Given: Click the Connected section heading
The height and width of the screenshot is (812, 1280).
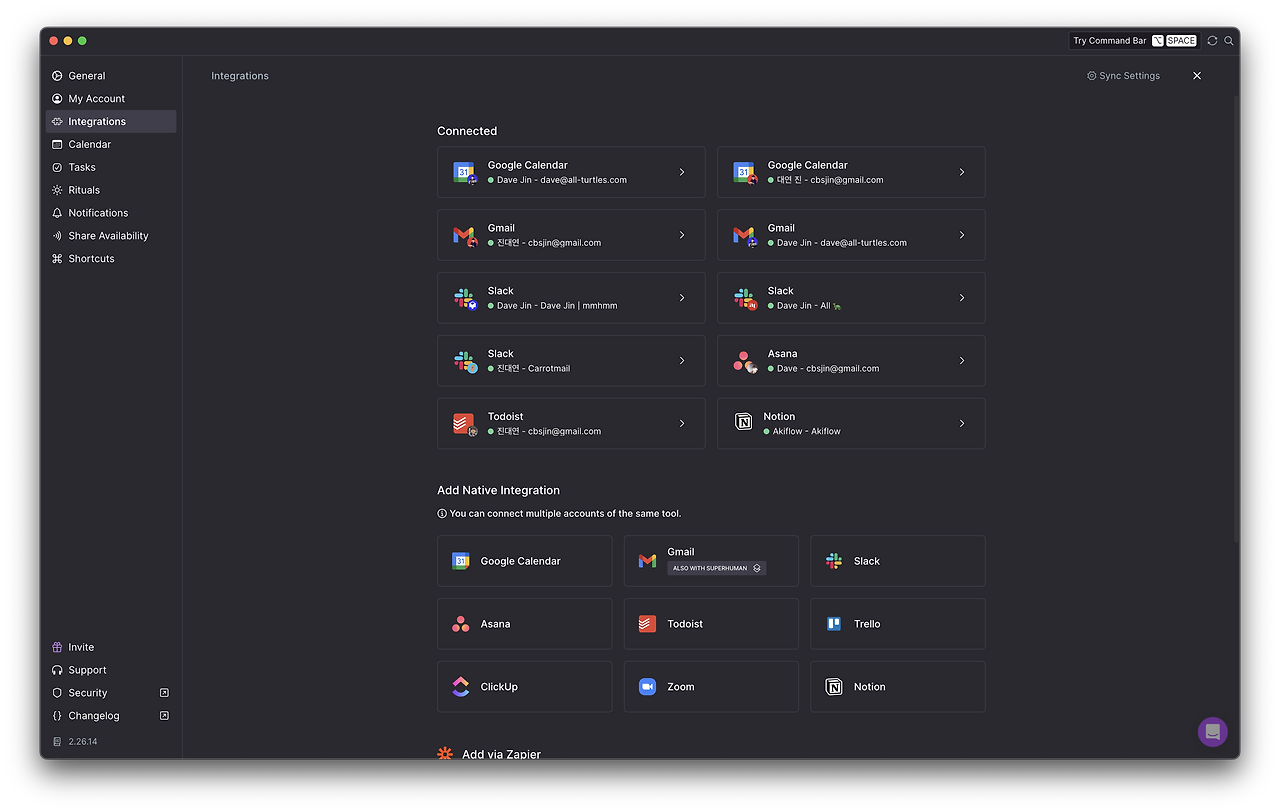Looking at the screenshot, I should click(x=467, y=131).
